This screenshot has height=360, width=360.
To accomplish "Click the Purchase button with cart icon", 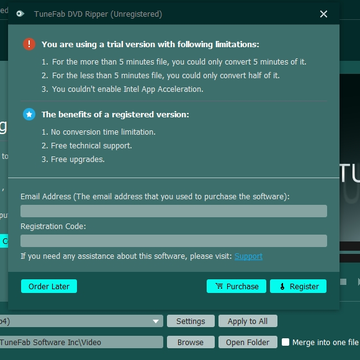I will pos(236,286).
